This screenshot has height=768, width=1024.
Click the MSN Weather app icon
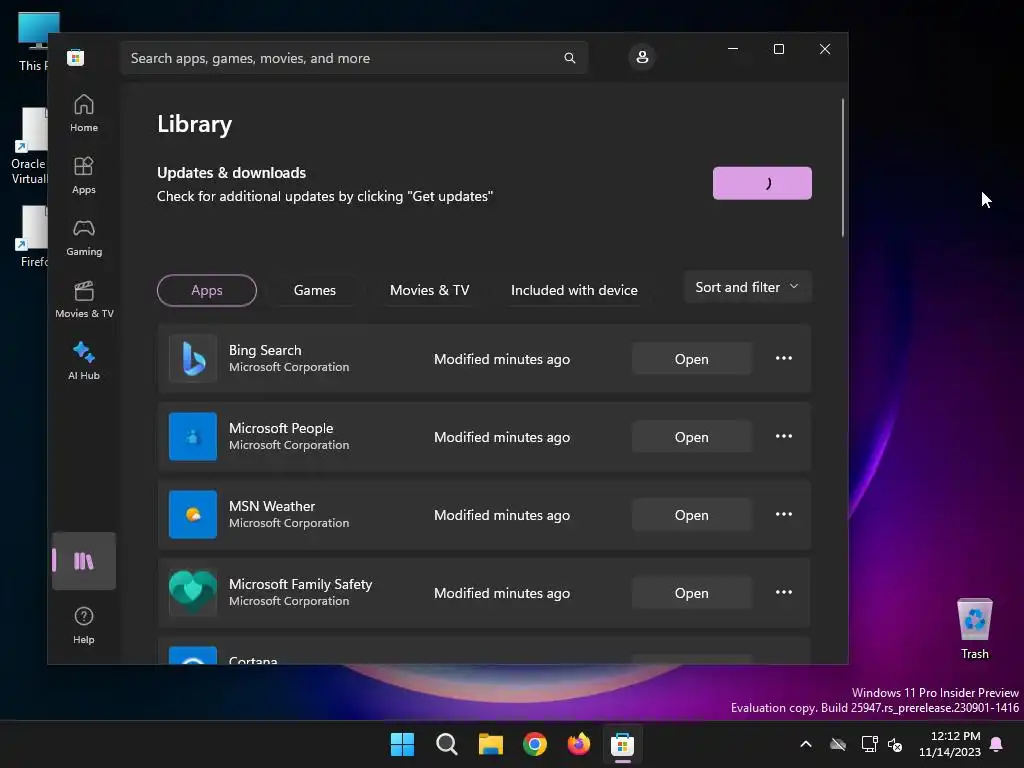[193, 515]
